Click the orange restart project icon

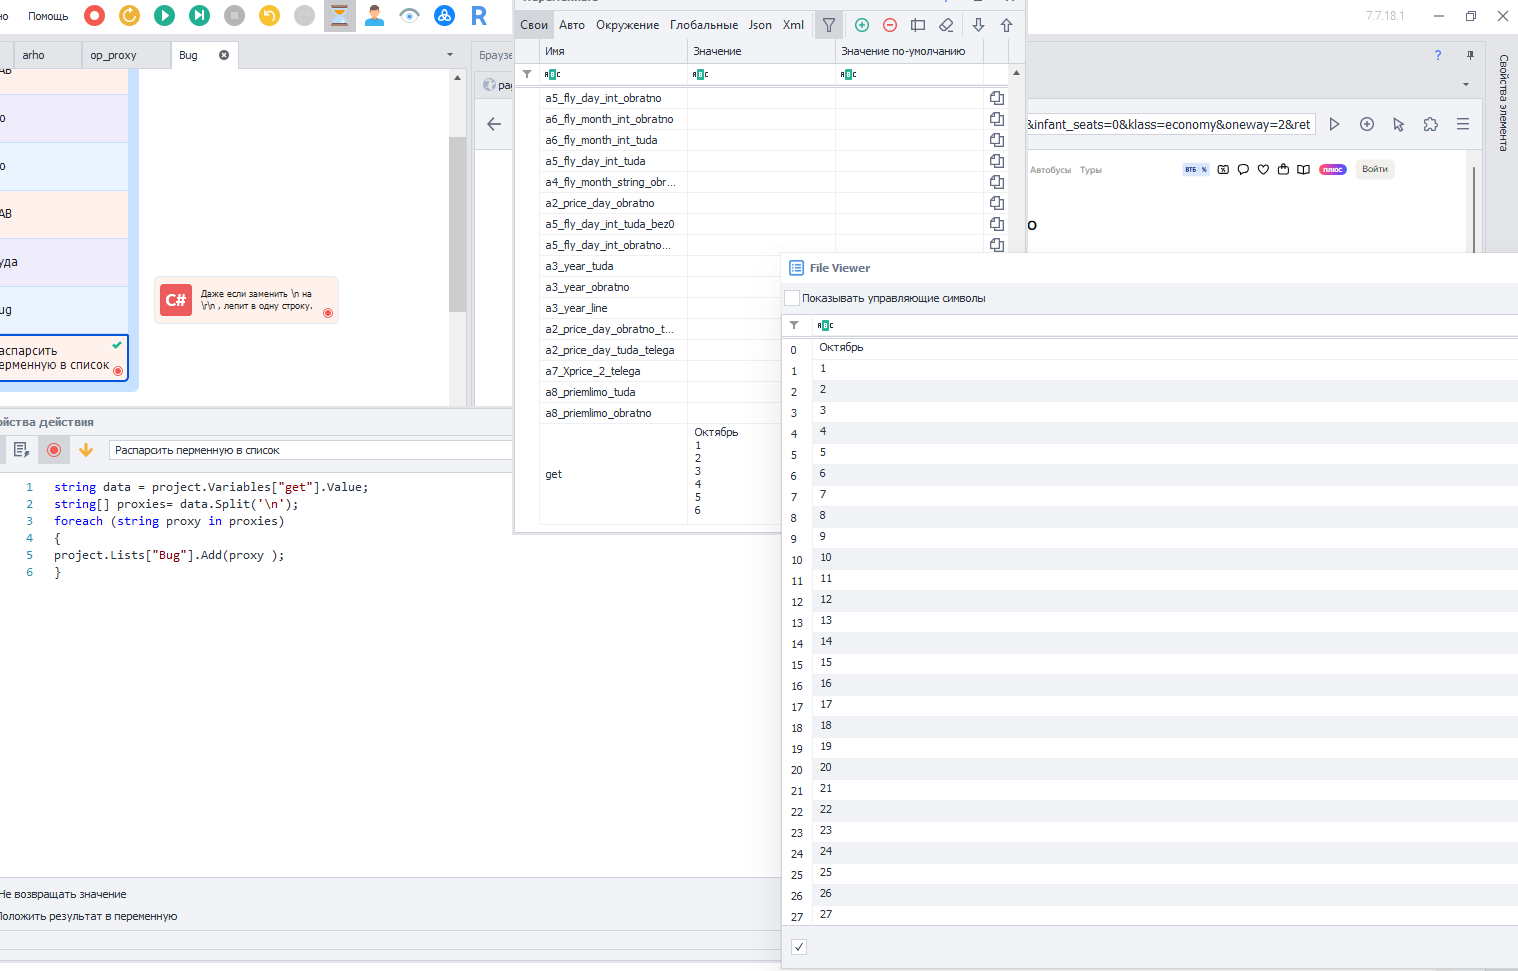point(130,15)
